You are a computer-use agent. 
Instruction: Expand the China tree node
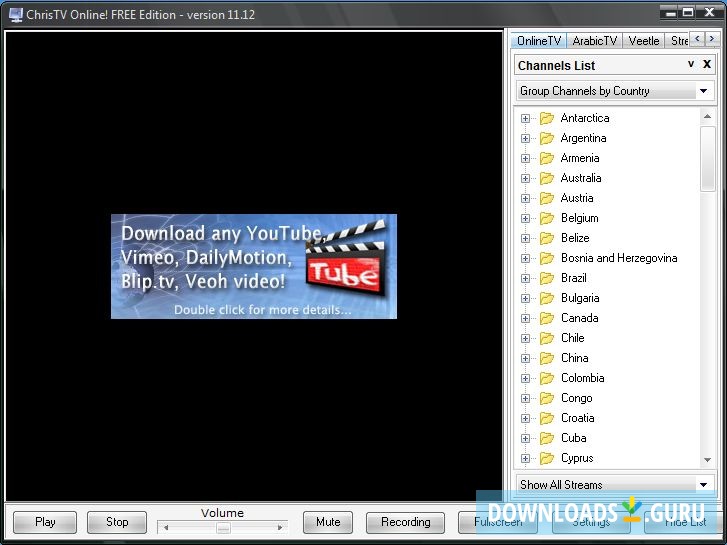coord(525,358)
